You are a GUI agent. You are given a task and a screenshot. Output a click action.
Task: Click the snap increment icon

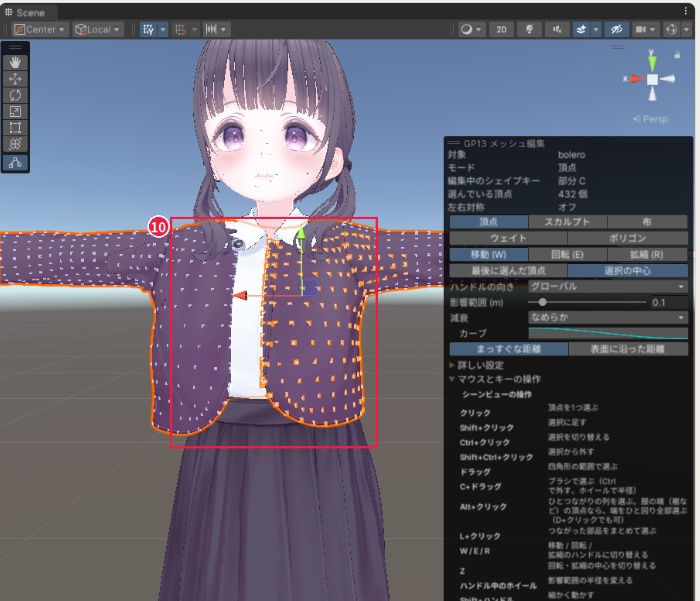point(180,29)
